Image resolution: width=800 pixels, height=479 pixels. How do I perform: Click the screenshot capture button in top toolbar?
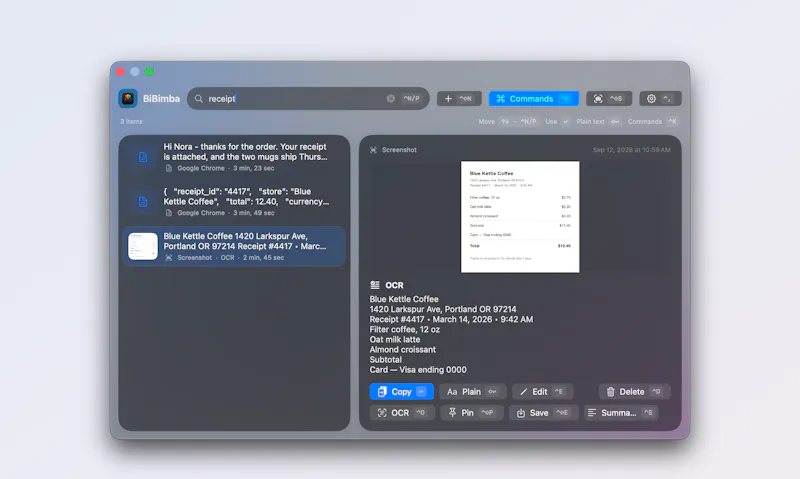point(609,98)
